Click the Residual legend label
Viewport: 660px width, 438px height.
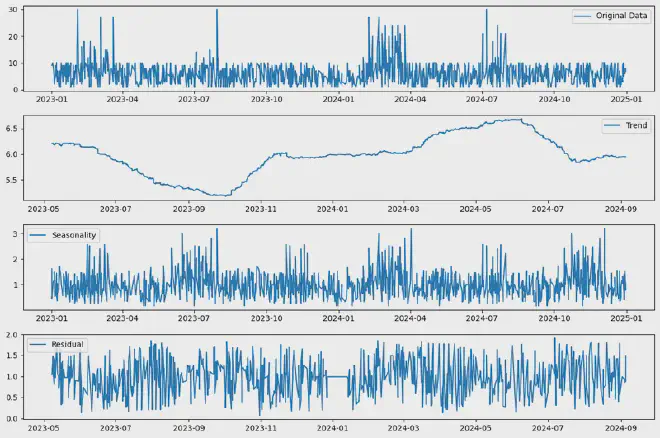coord(68,344)
